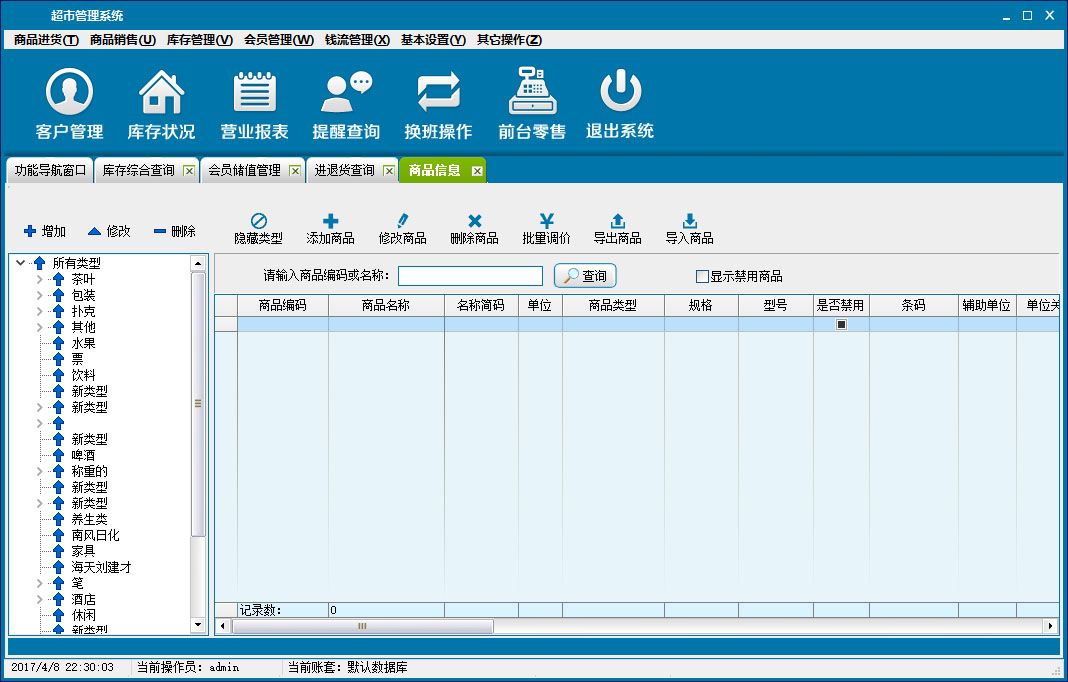This screenshot has height=682, width=1068.
Task: Expand 笔 tree node
Action: tap(40, 583)
